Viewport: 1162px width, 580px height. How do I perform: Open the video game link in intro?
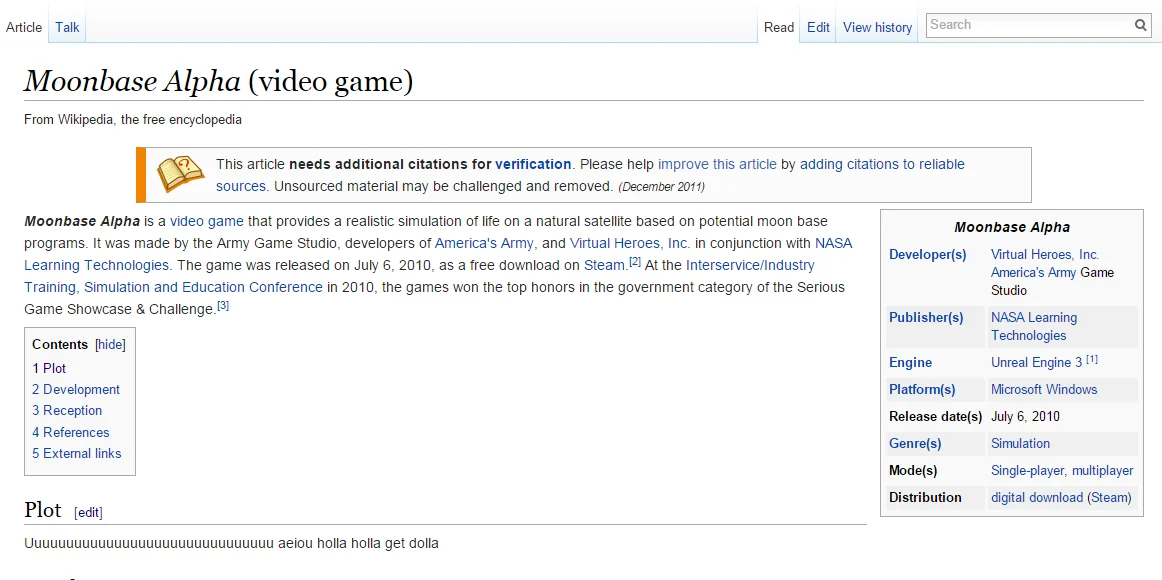point(207,221)
